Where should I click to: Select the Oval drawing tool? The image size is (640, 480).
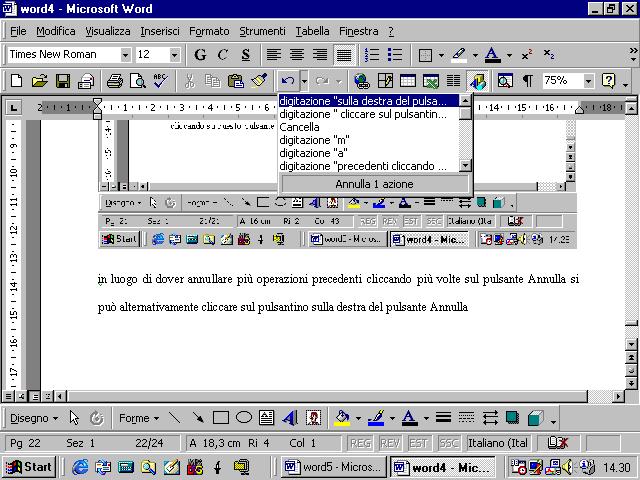coord(244,418)
